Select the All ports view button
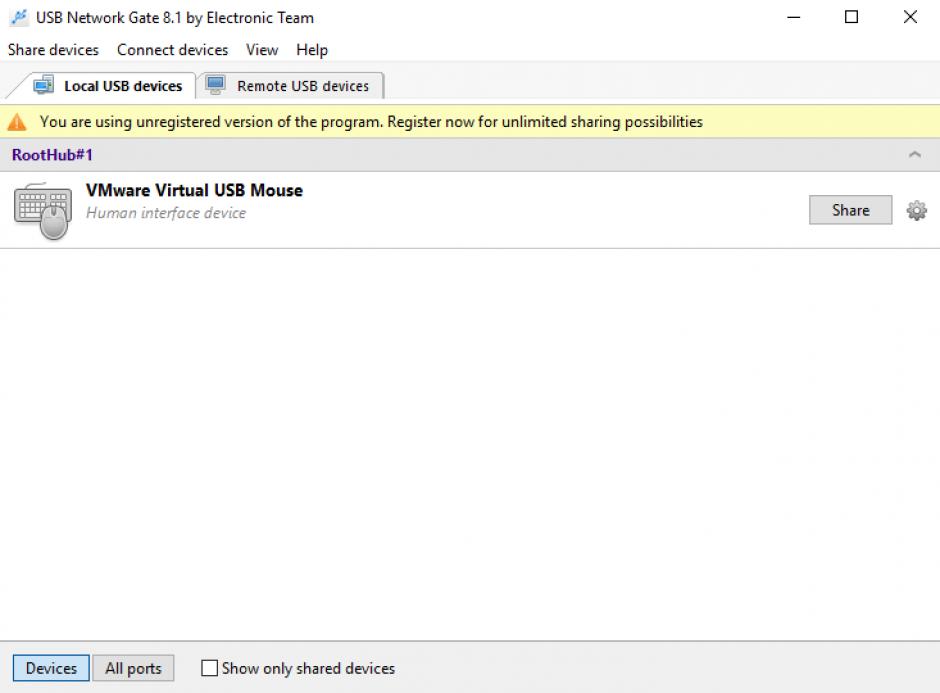The width and height of the screenshot is (940, 693). point(133,668)
